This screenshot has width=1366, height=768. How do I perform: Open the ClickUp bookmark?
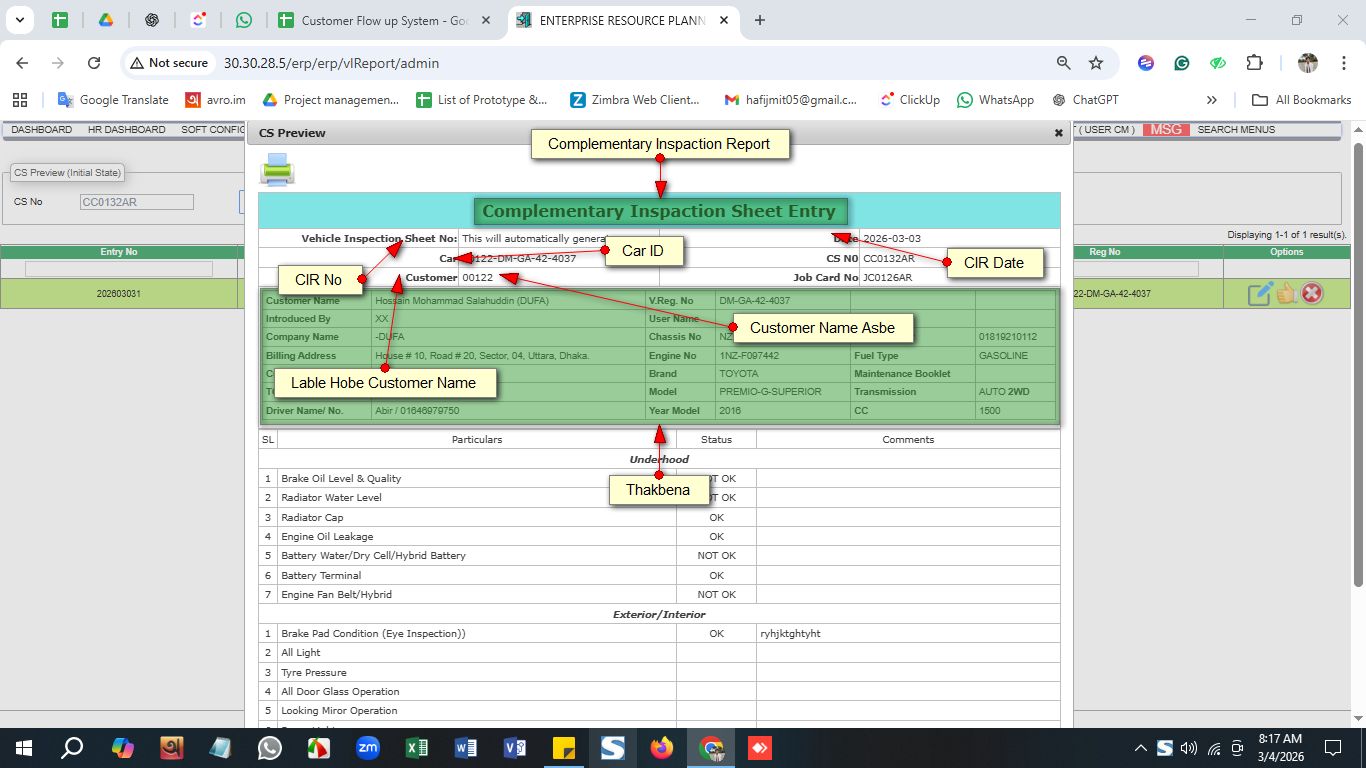[x=909, y=100]
